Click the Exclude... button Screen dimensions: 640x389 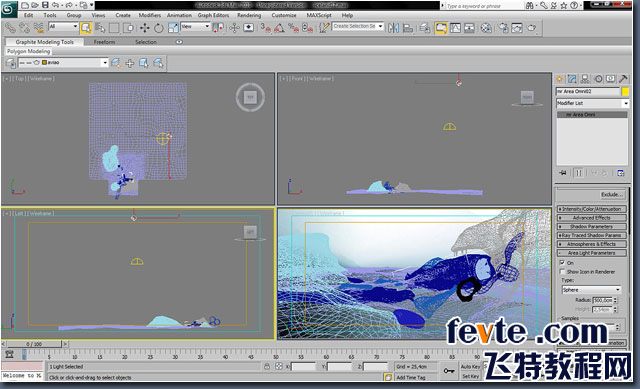[x=612, y=195]
